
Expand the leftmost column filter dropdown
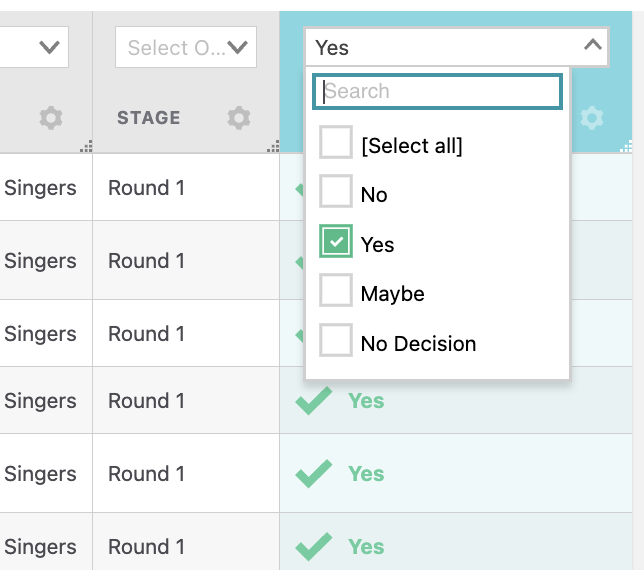click(x=48, y=47)
